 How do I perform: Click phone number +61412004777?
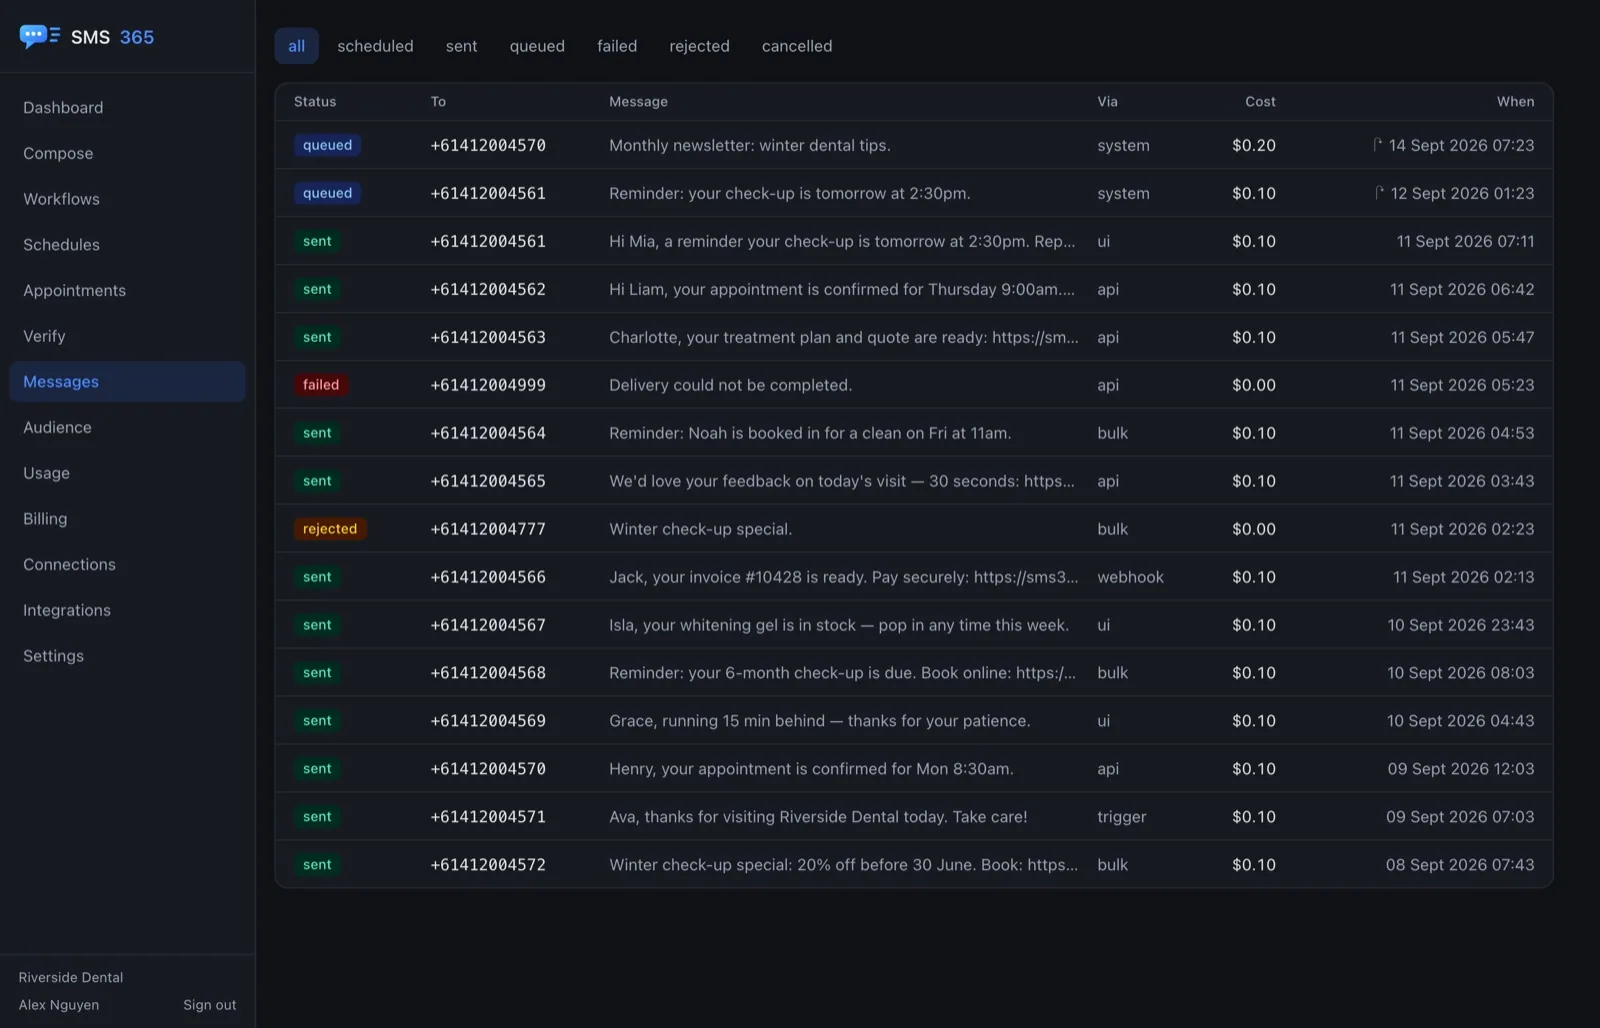(x=488, y=529)
